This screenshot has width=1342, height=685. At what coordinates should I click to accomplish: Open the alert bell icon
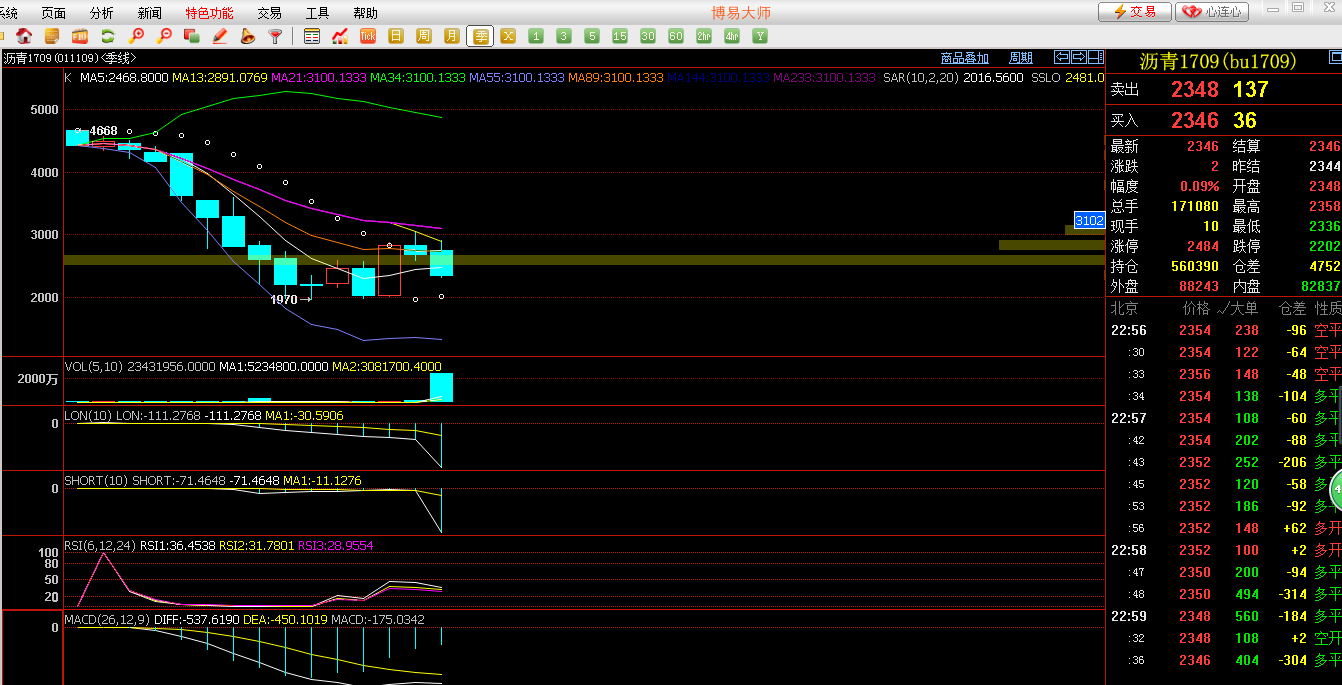[247, 36]
